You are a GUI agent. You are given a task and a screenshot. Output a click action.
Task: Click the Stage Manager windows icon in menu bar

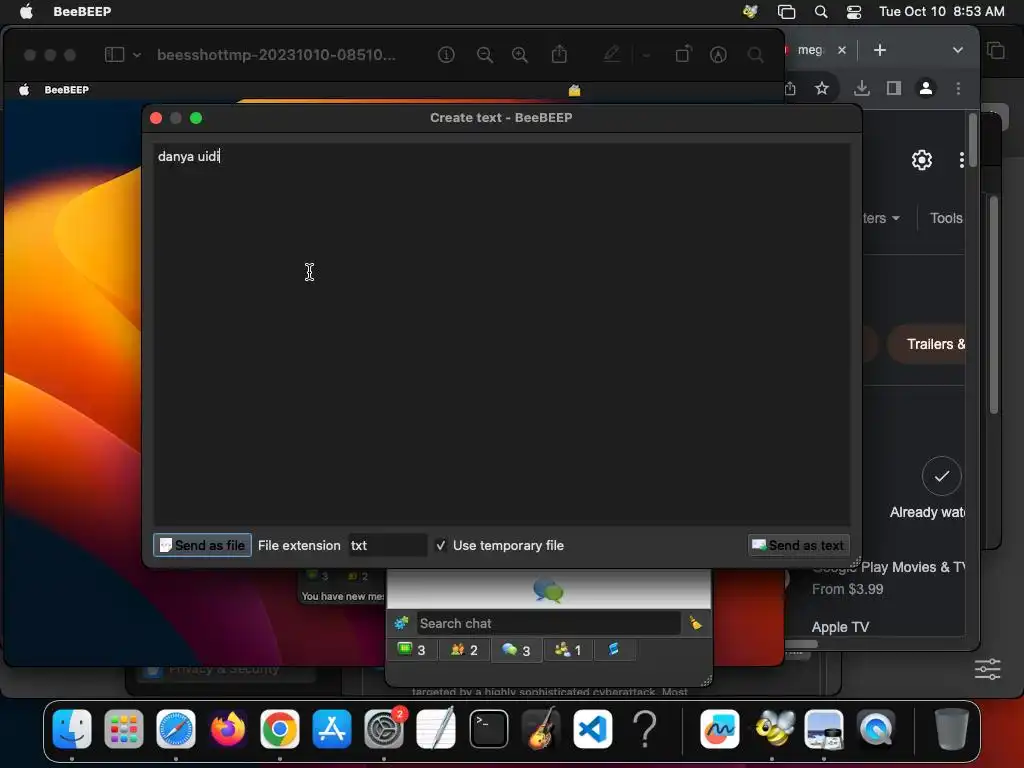click(x=786, y=11)
